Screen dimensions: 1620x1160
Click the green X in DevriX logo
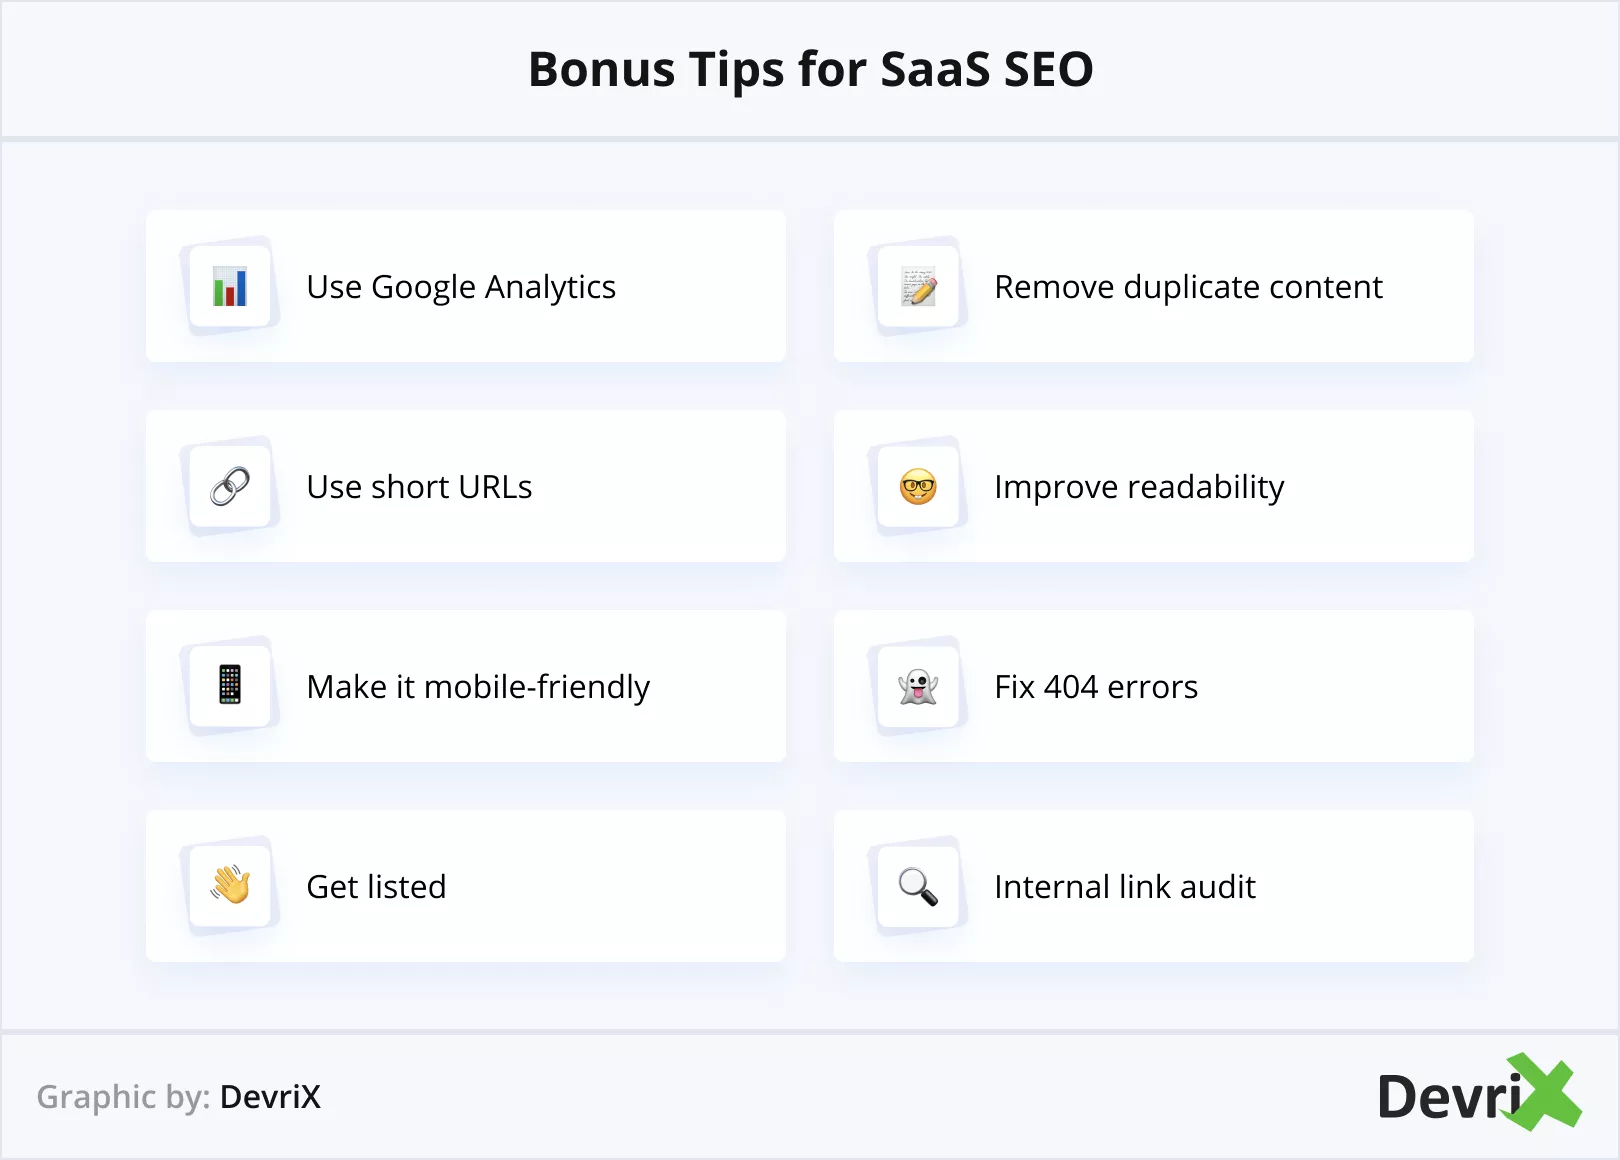(1545, 1092)
